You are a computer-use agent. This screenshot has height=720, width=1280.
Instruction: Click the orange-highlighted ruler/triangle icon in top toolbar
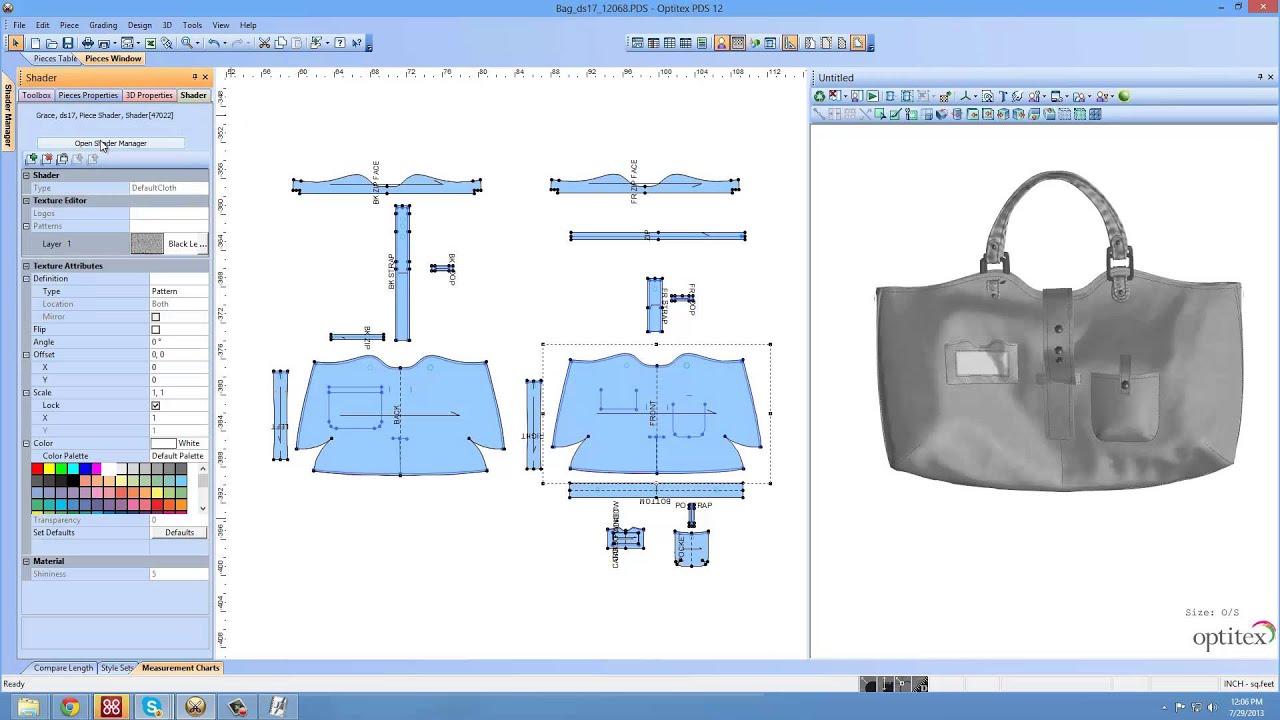[x=790, y=43]
